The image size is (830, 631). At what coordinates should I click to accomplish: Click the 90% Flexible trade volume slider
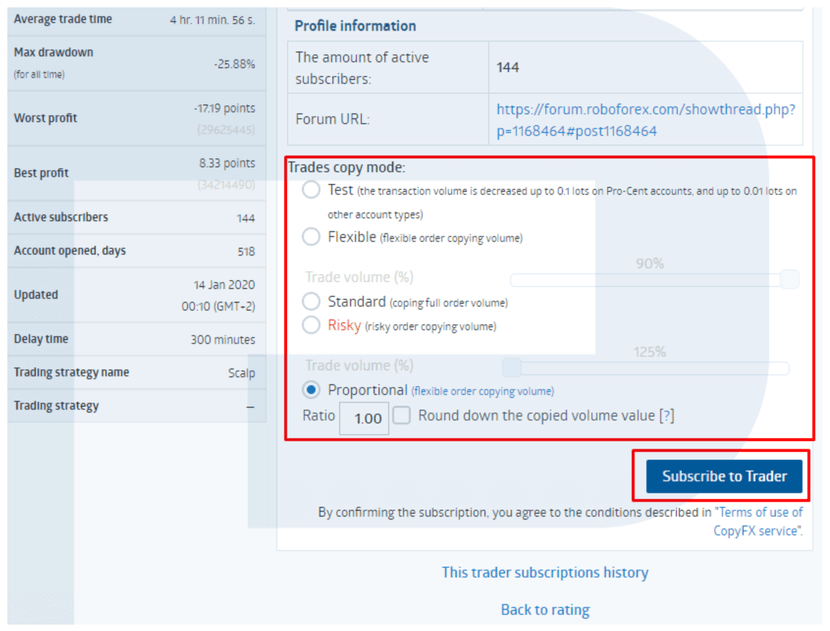click(655, 279)
